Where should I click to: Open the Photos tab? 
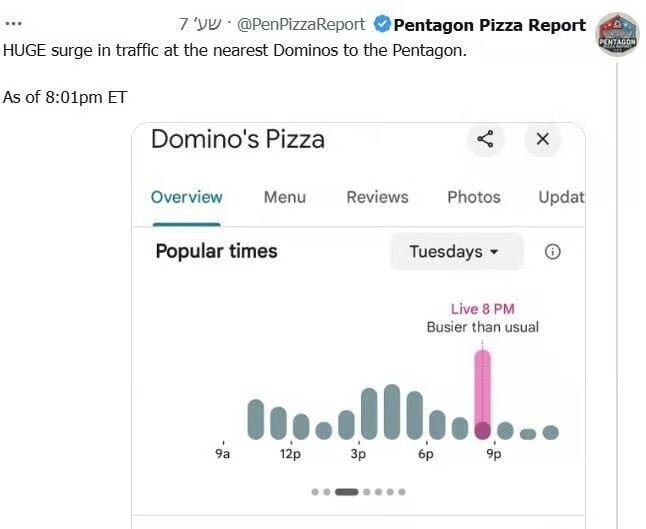point(474,197)
